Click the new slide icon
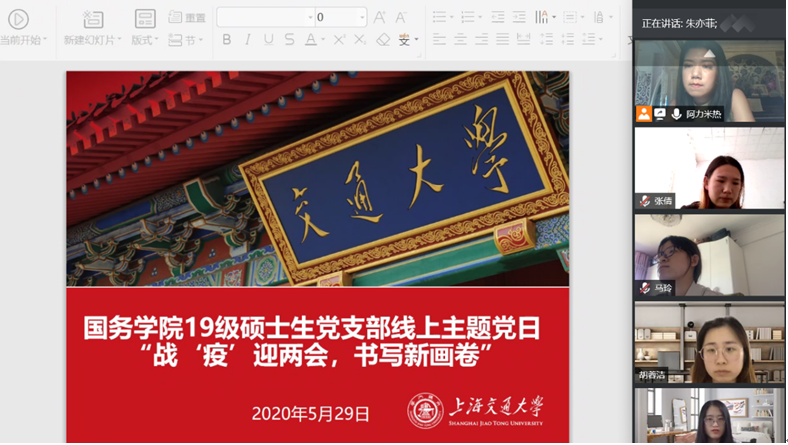The height and width of the screenshot is (445, 788). point(92,19)
